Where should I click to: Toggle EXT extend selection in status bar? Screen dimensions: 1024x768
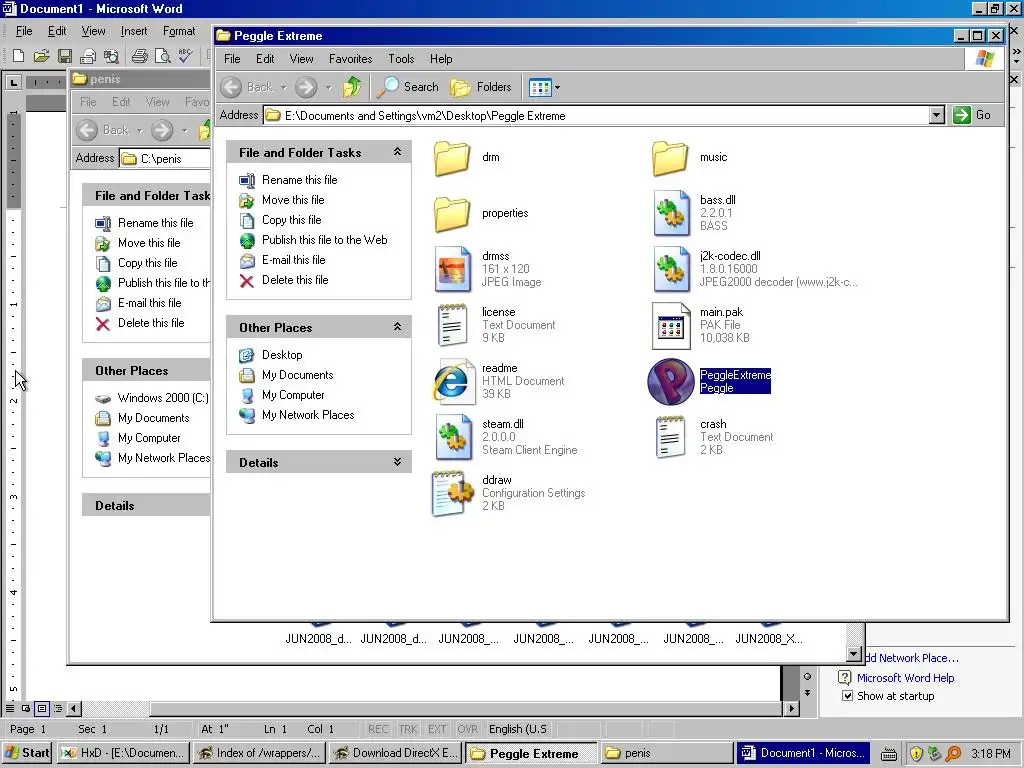coord(437,729)
